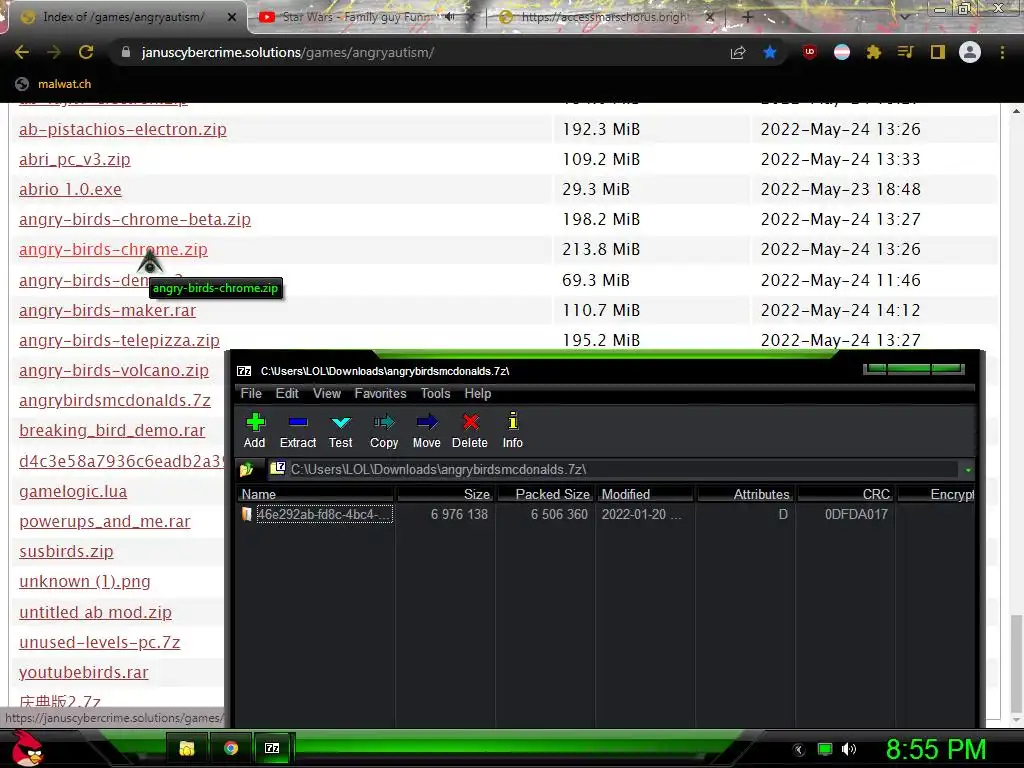The image size is (1024, 768).
Task: Toggle the bookmark star in address bar
Action: [770, 52]
